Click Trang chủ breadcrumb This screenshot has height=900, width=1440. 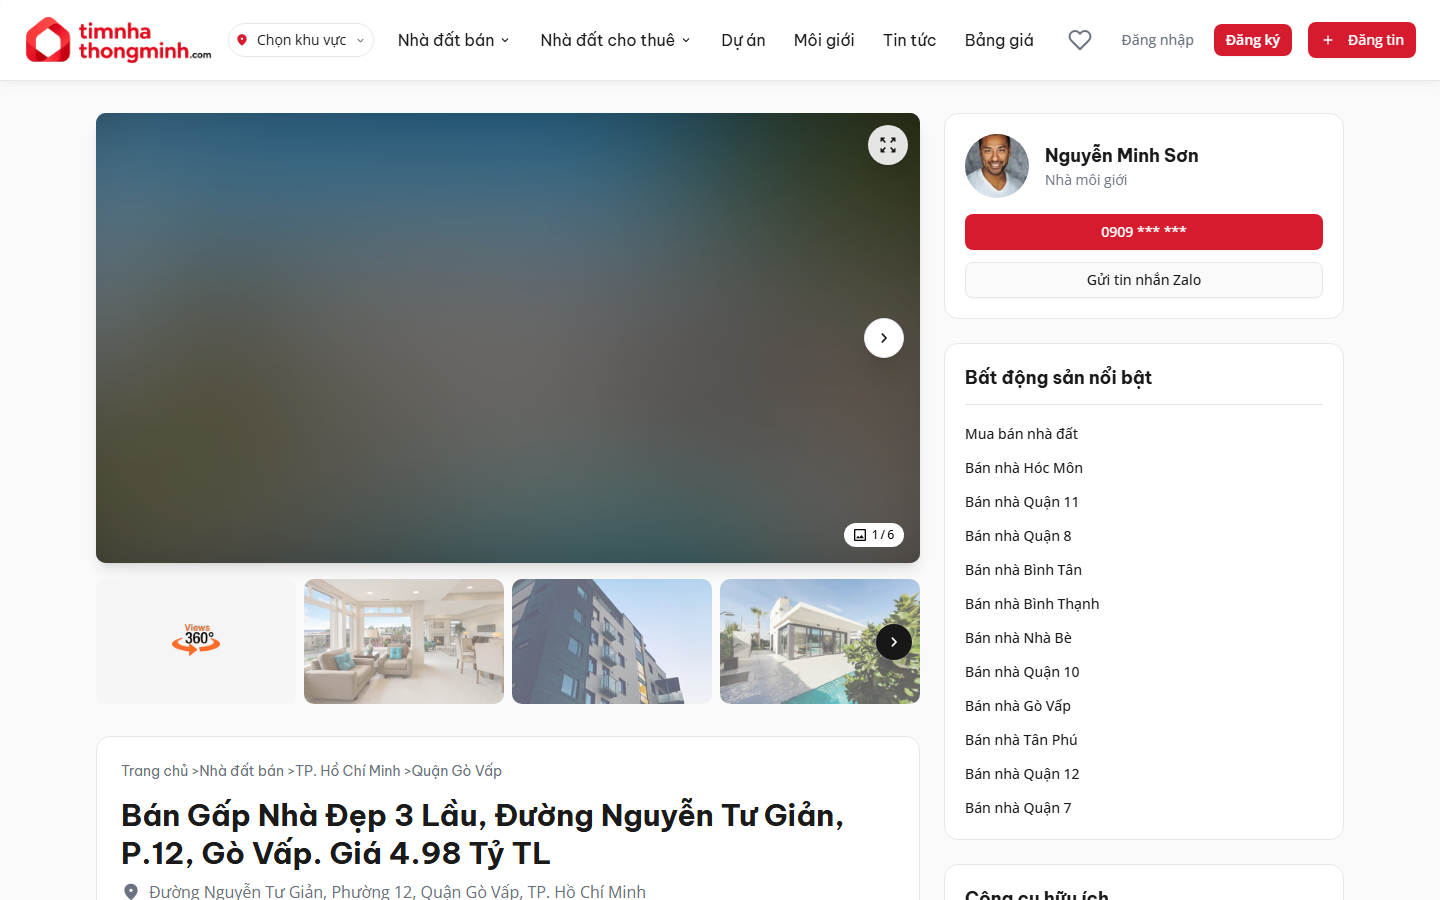155,771
